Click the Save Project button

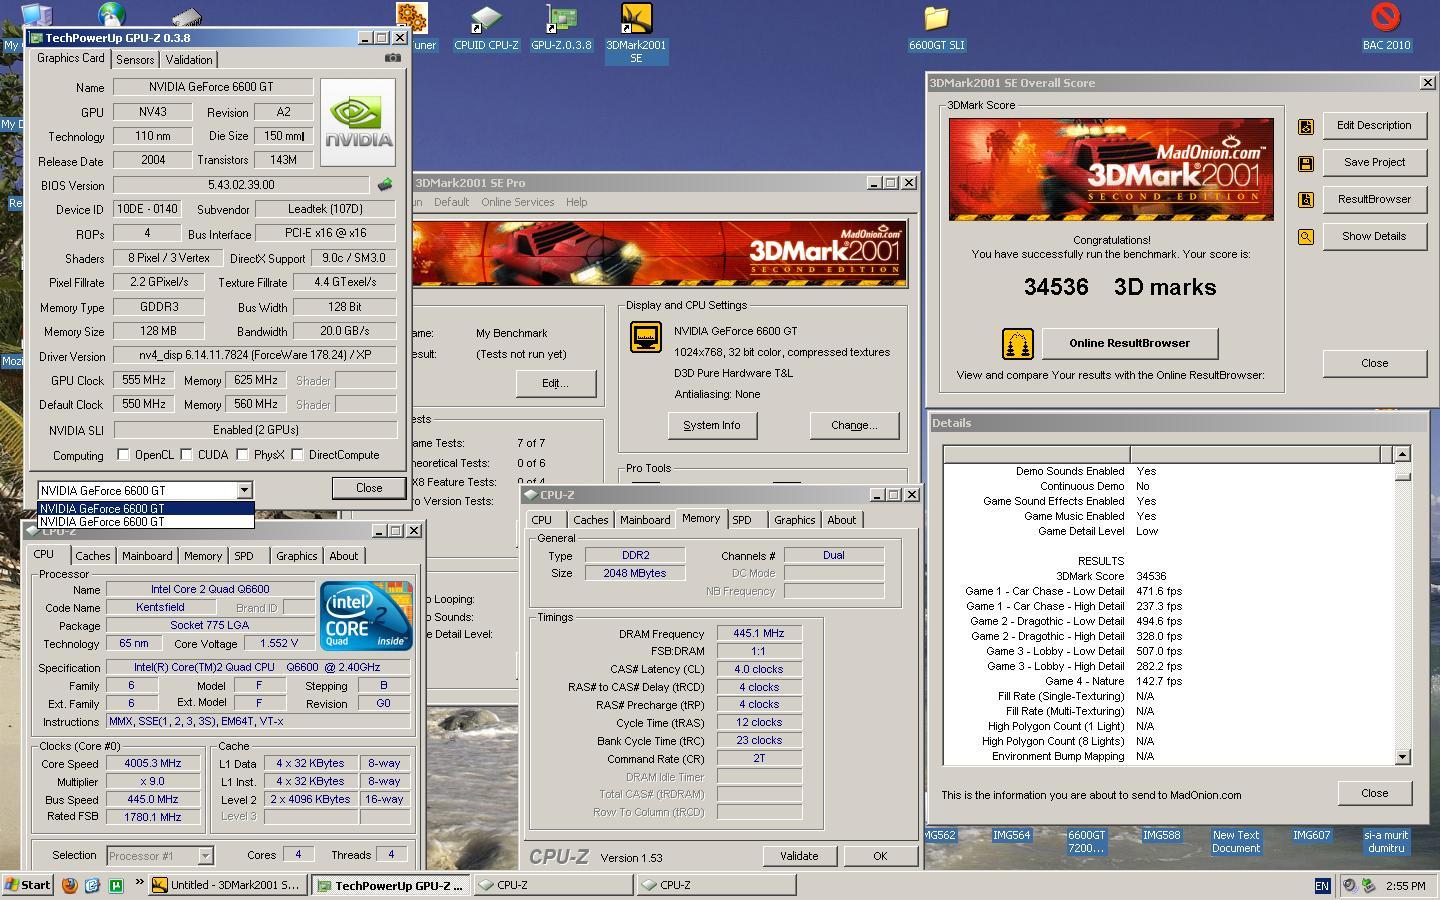[x=1374, y=162]
